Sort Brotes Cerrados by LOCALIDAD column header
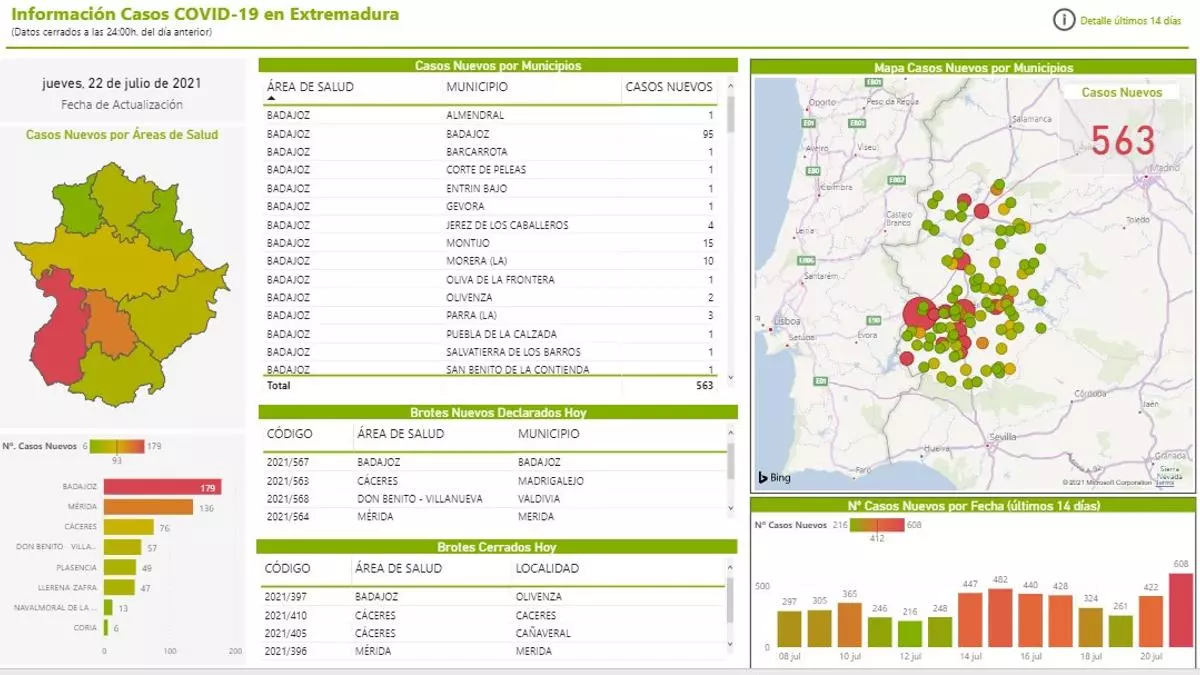Image resolution: width=1200 pixels, height=675 pixels. pos(546,568)
